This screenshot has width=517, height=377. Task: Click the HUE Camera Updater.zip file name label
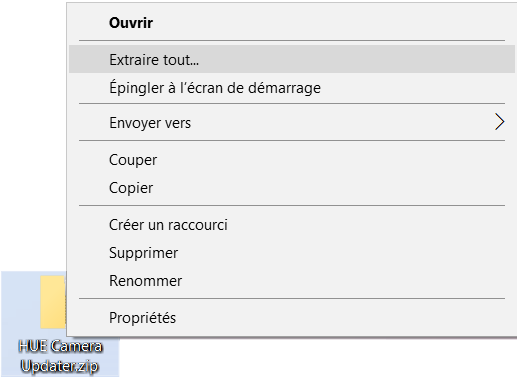click(60, 356)
